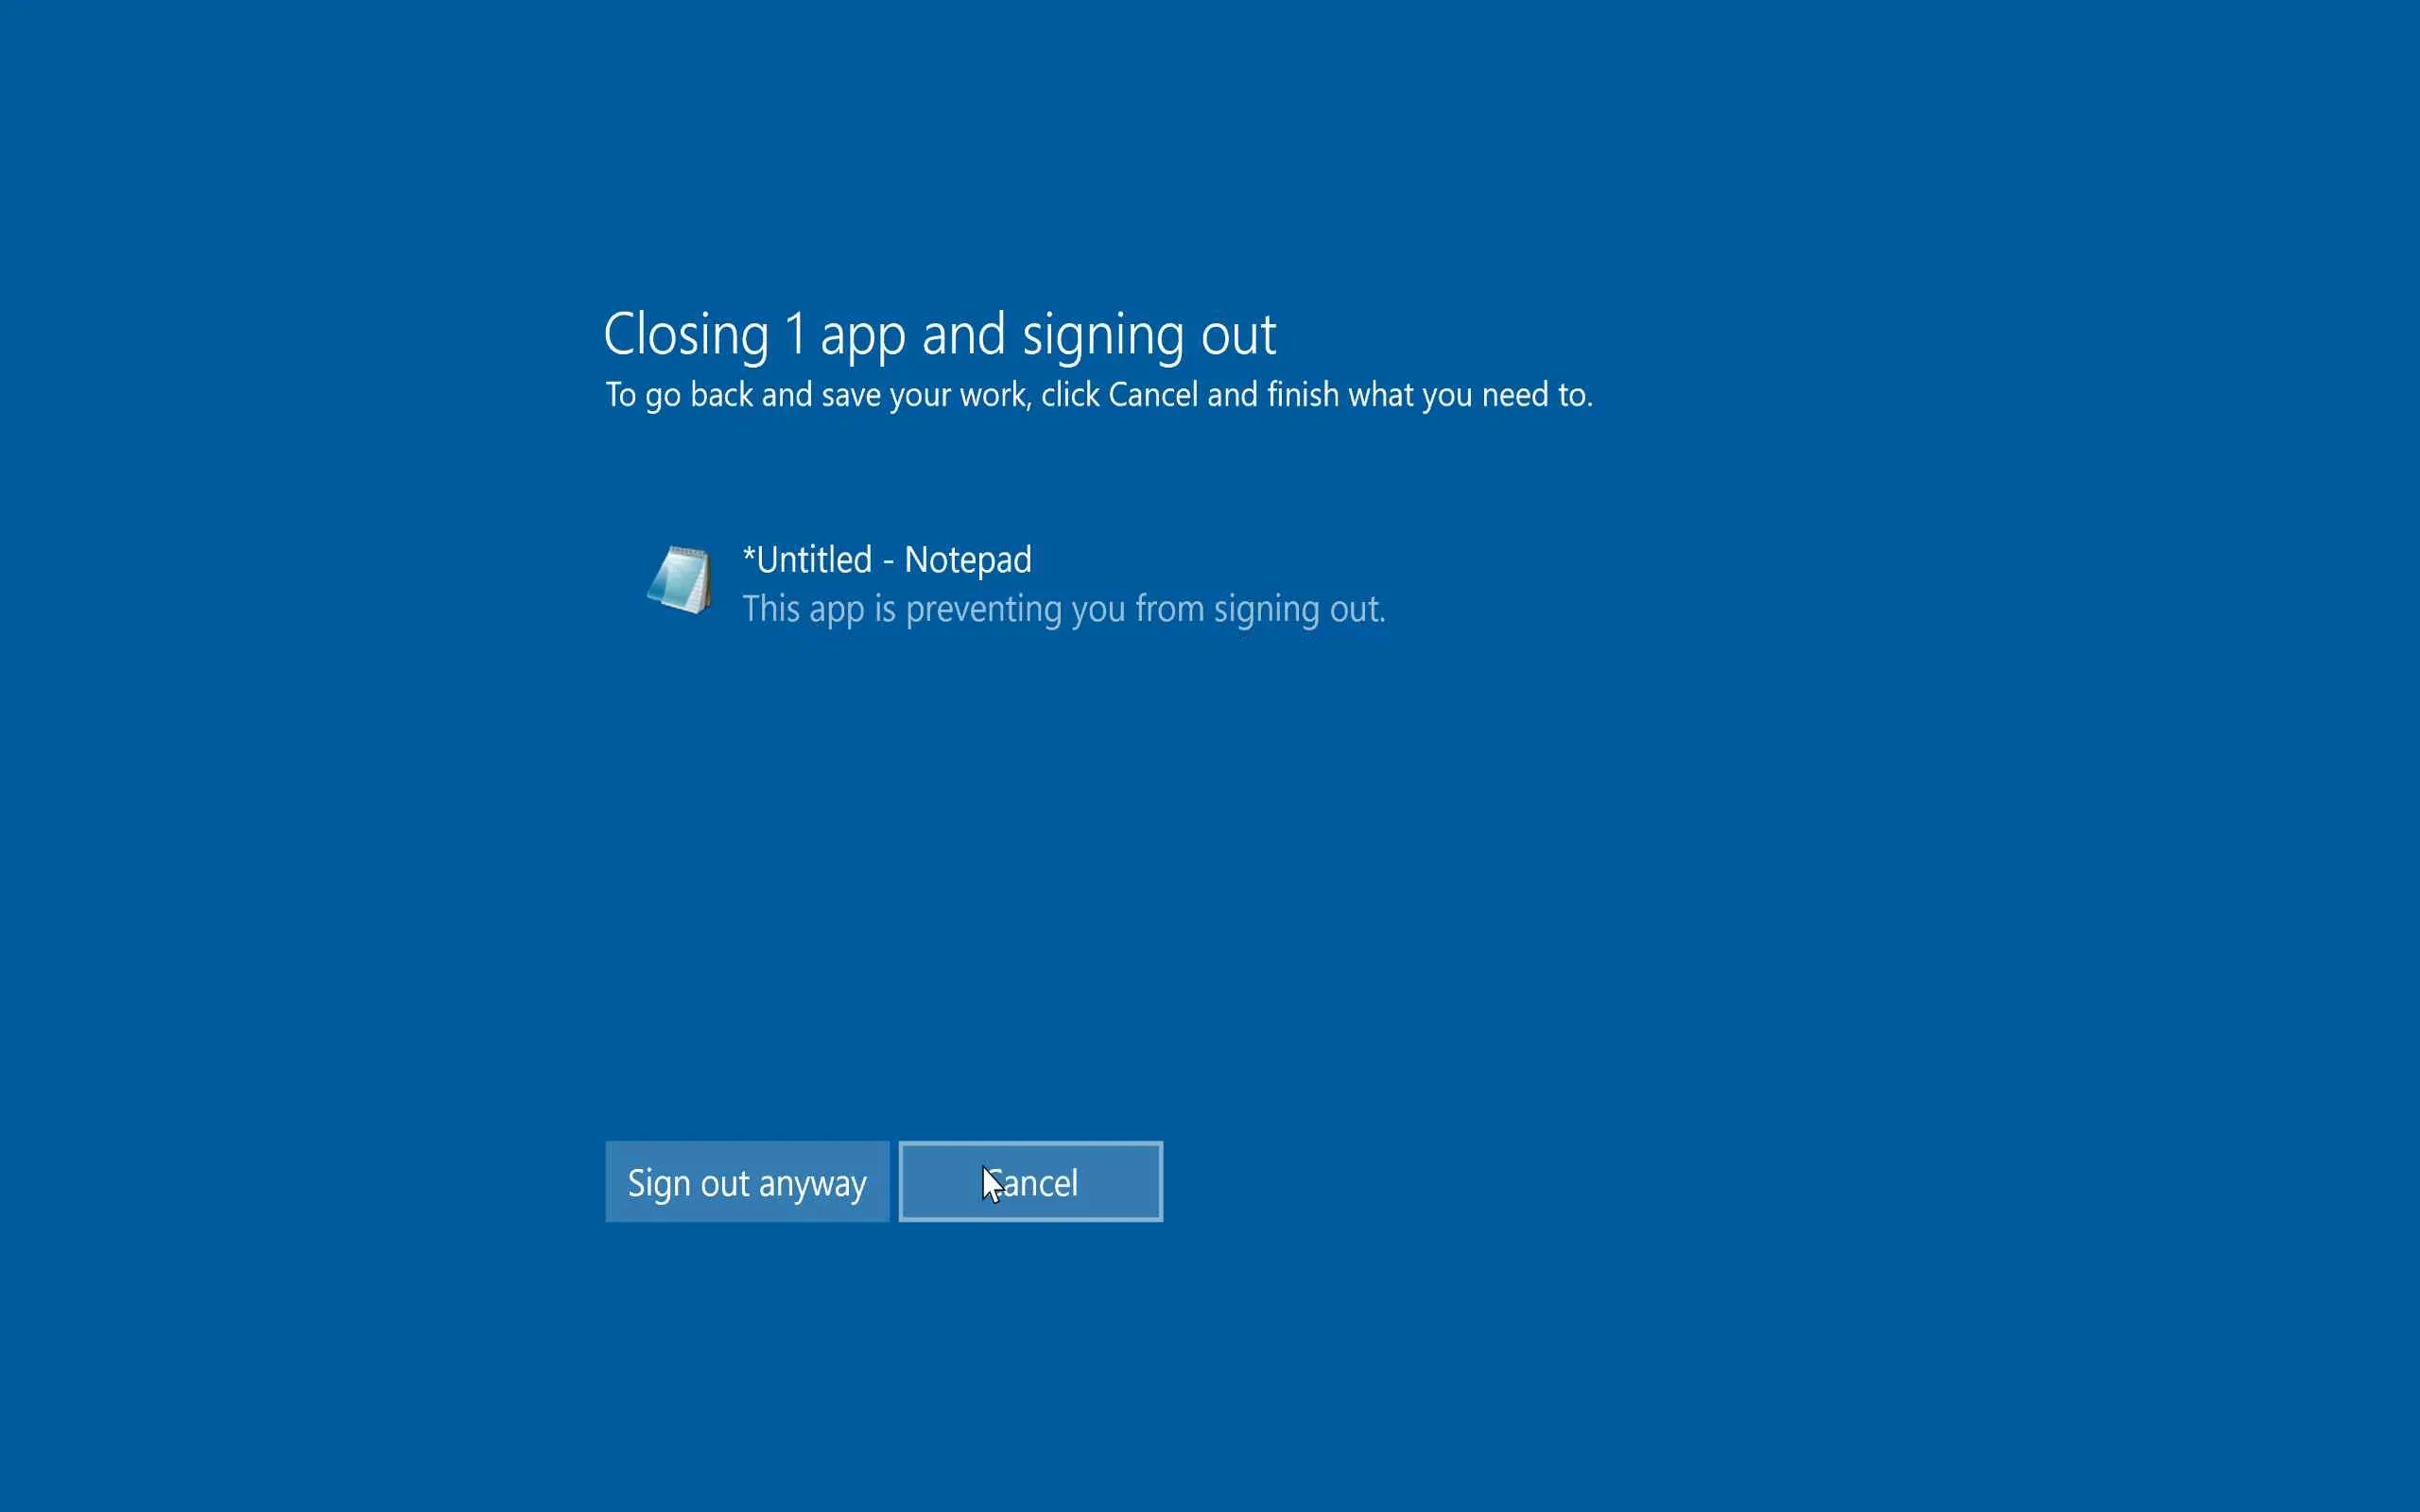Click Sign out anyway button
The image size is (2420, 1512).
coord(747,1182)
